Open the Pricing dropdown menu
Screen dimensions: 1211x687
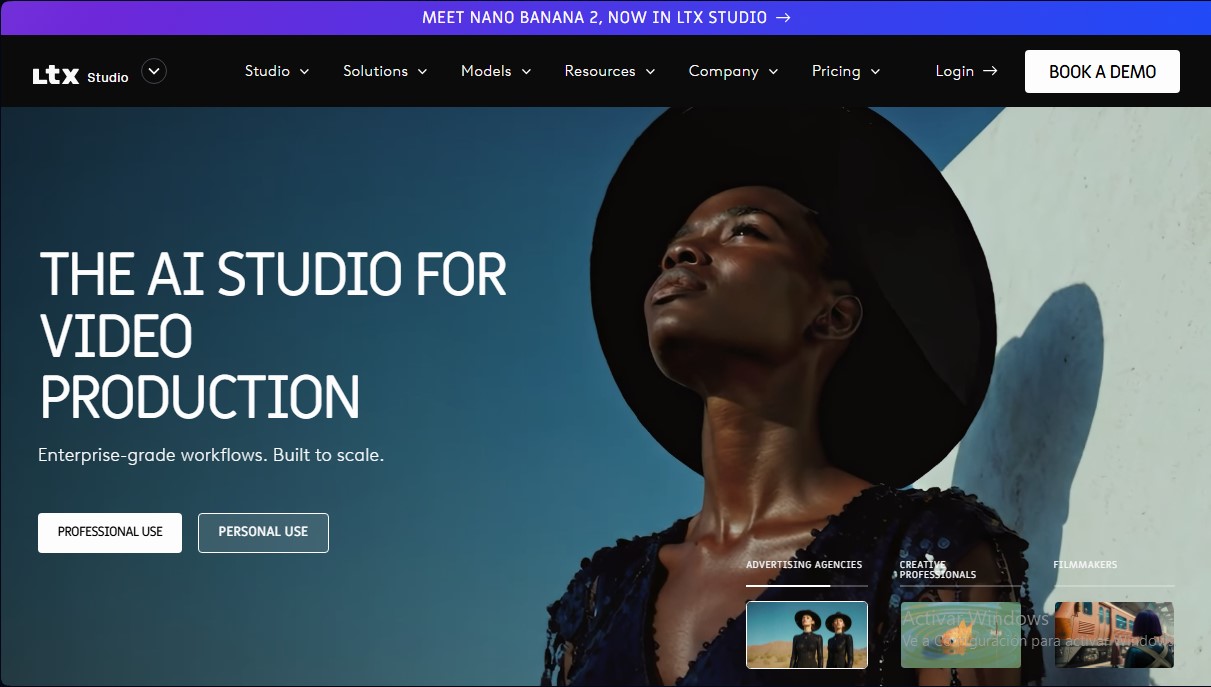pos(845,71)
